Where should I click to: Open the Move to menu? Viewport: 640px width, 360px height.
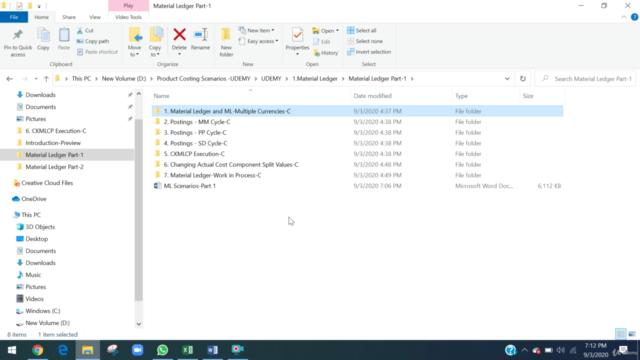(x=134, y=42)
